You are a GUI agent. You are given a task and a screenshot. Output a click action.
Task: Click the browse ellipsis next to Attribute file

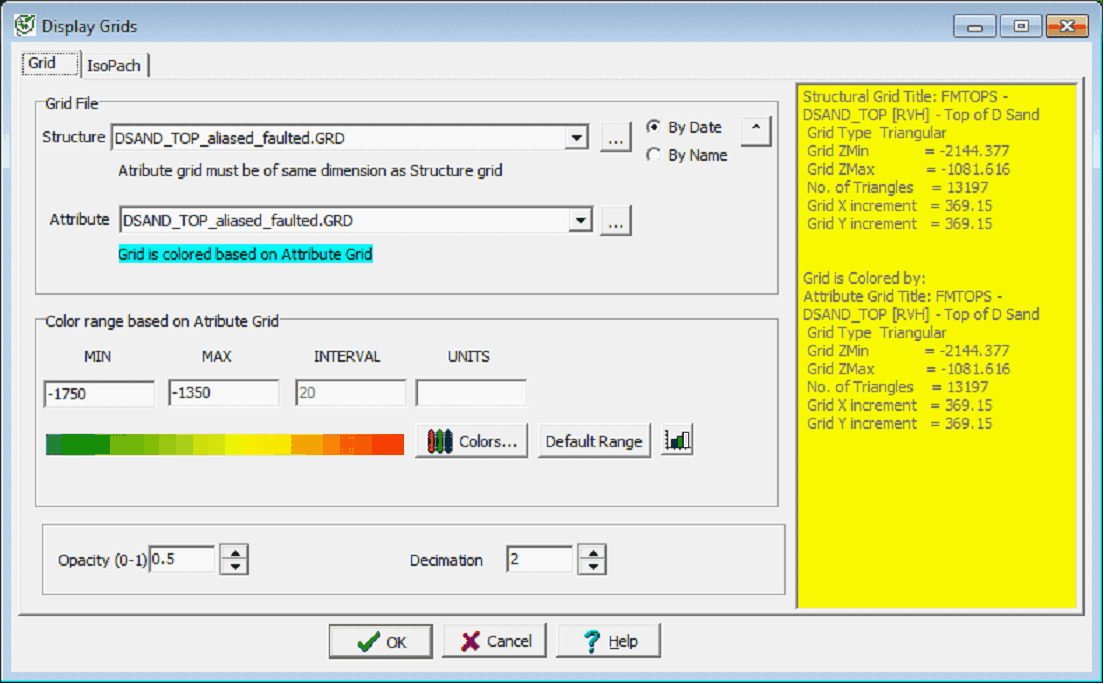click(615, 221)
